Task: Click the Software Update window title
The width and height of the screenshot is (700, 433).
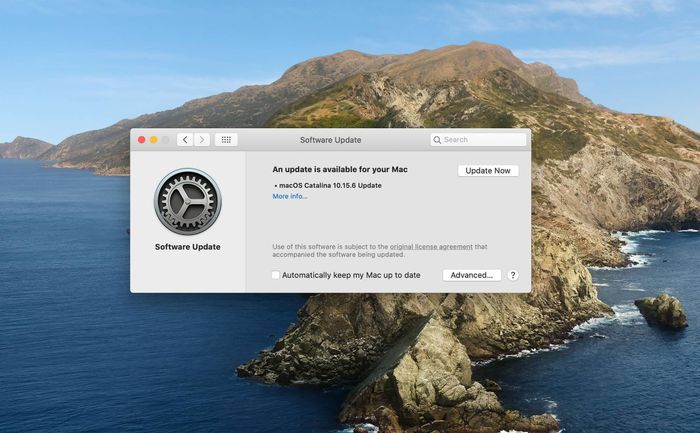Action: pyautogui.click(x=330, y=140)
